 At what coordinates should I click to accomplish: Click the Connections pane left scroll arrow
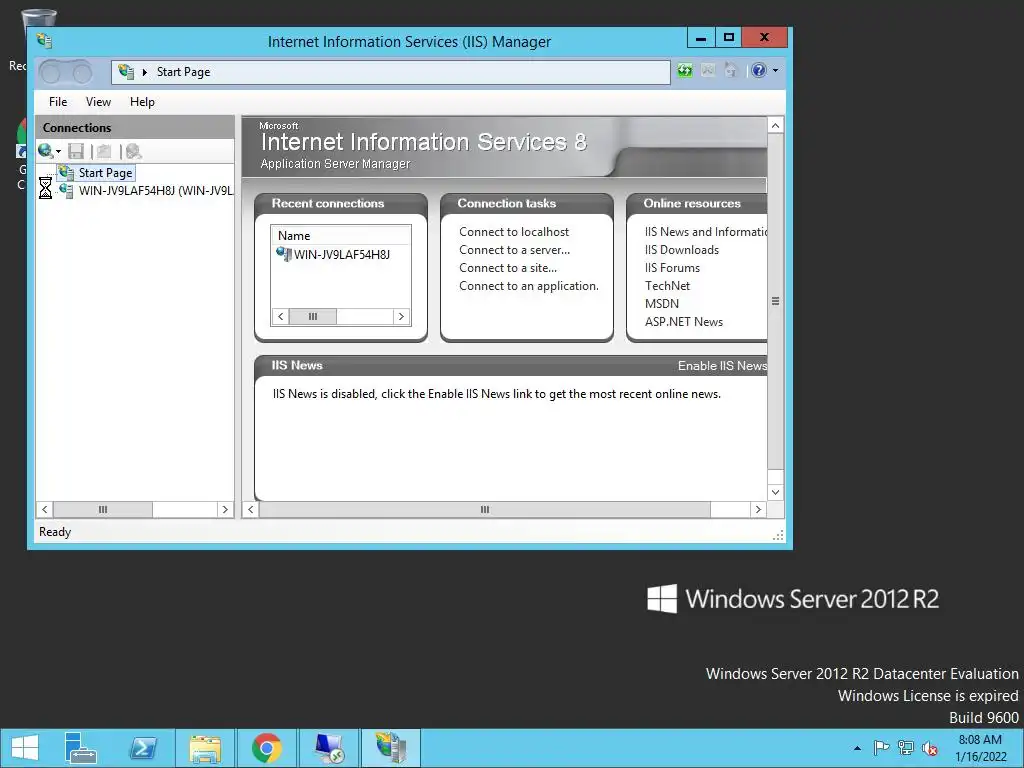44,509
